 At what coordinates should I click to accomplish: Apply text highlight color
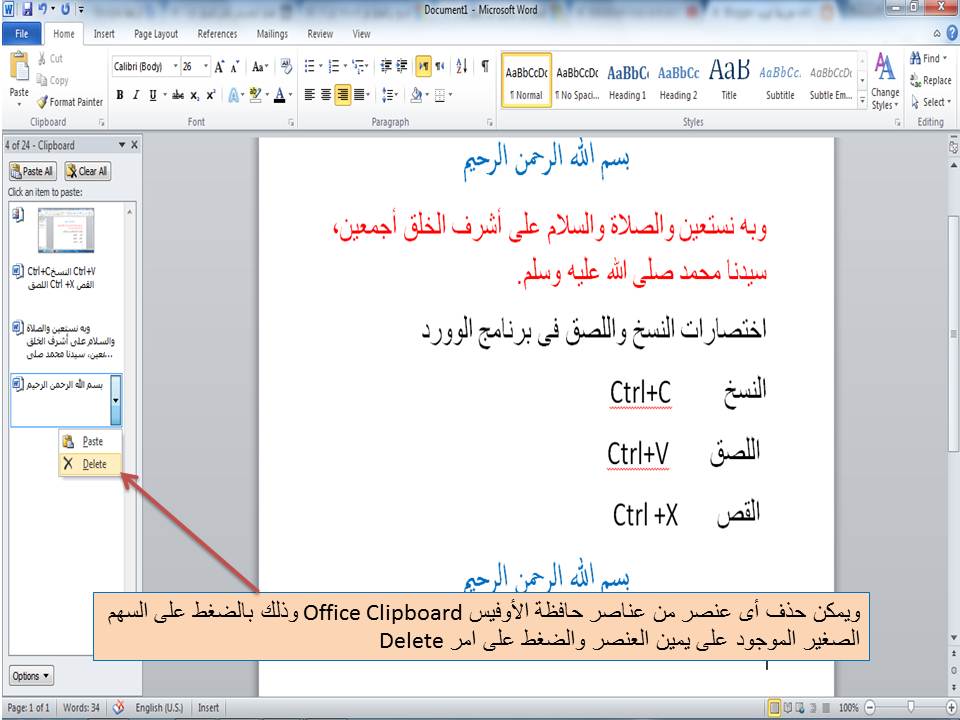(x=254, y=92)
